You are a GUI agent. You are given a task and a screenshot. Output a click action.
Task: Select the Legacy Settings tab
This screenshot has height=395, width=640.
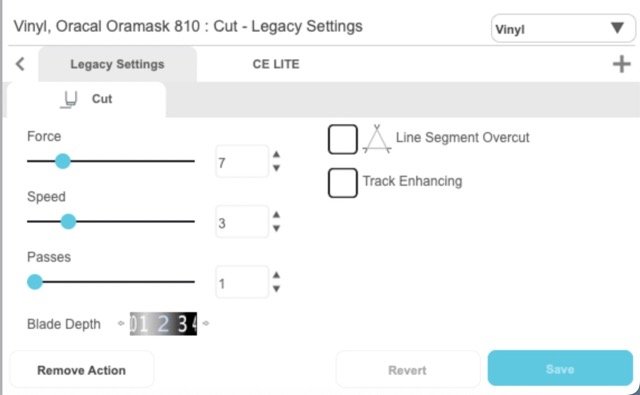coord(118,64)
